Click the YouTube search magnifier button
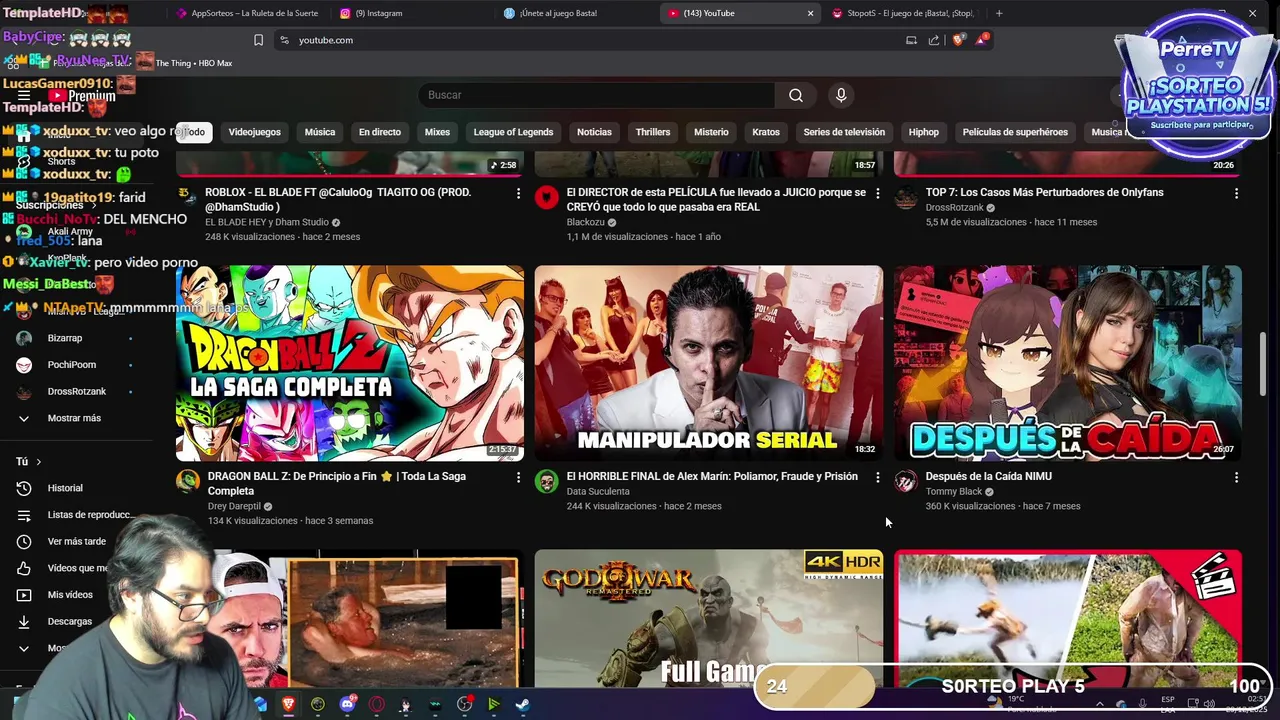 [796, 95]
